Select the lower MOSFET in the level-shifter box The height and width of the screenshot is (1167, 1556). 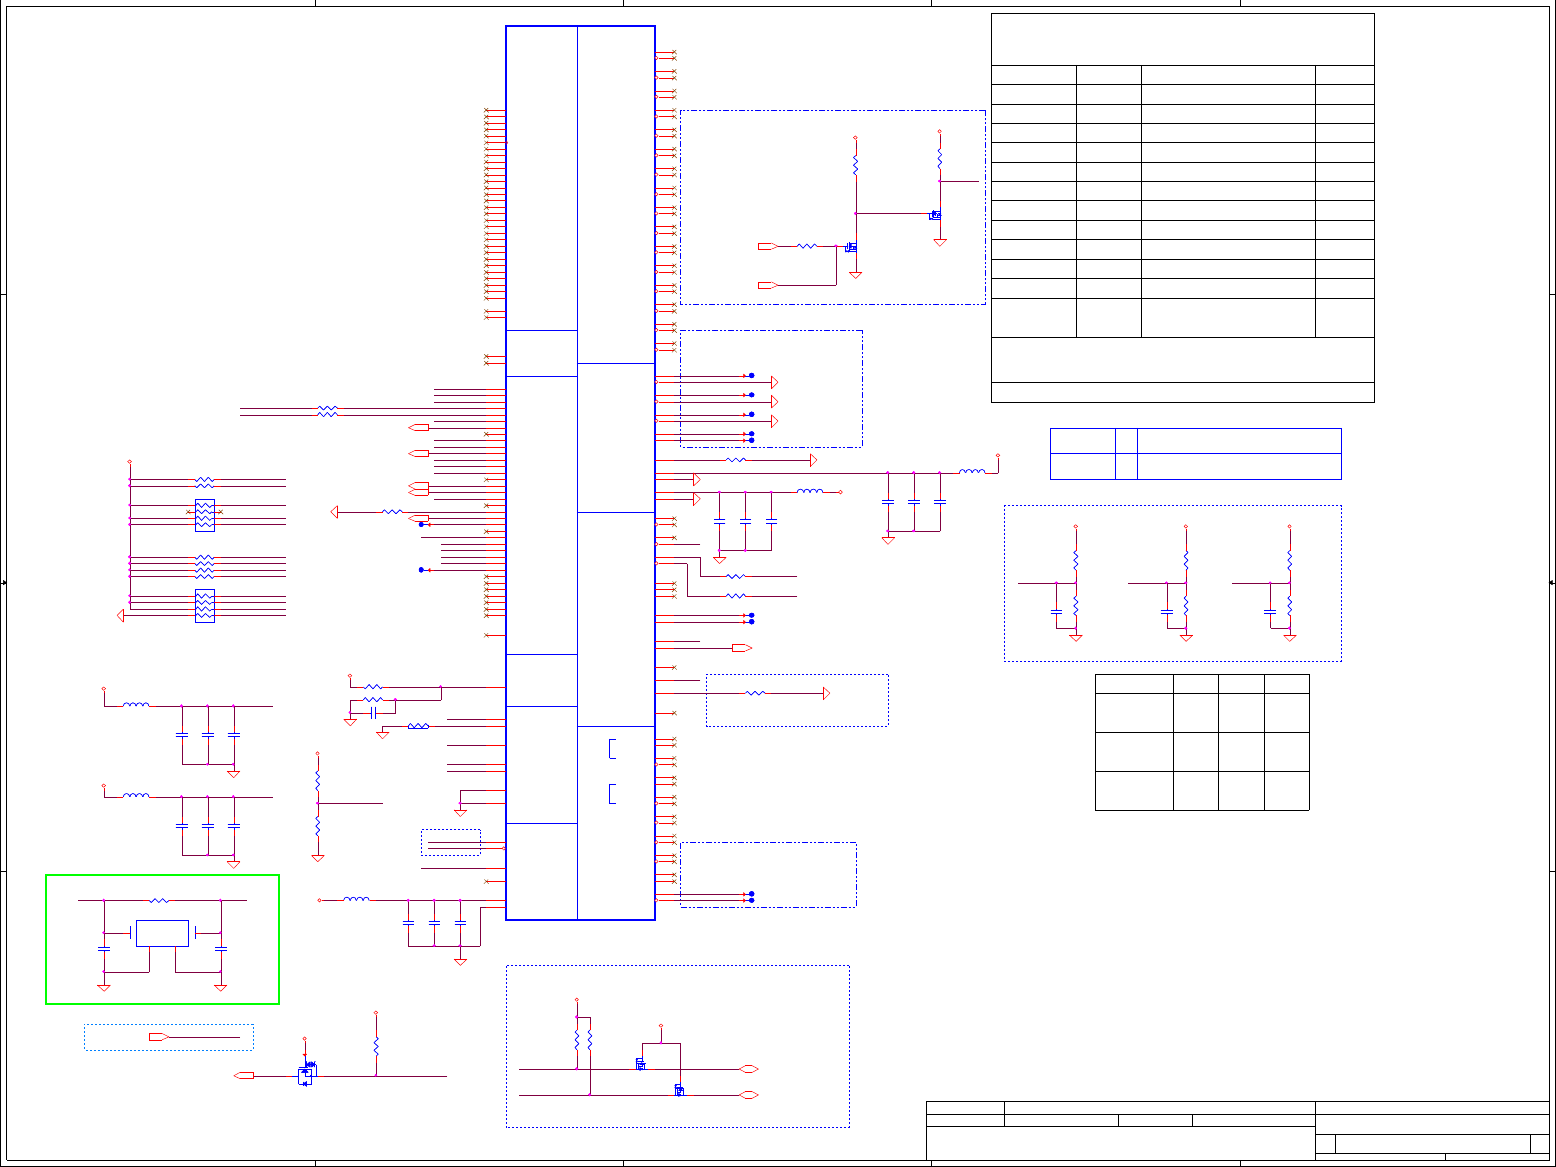[x=679, y=1090]
